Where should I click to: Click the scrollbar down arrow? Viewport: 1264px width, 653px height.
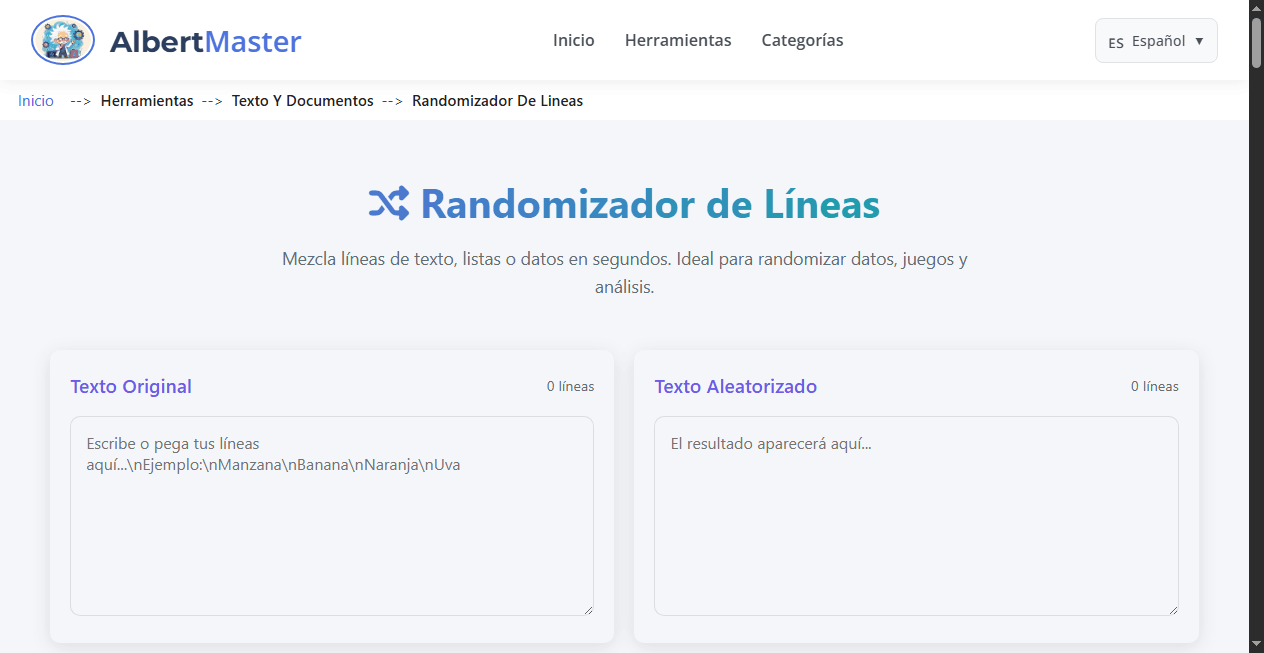coord(1256,645)
